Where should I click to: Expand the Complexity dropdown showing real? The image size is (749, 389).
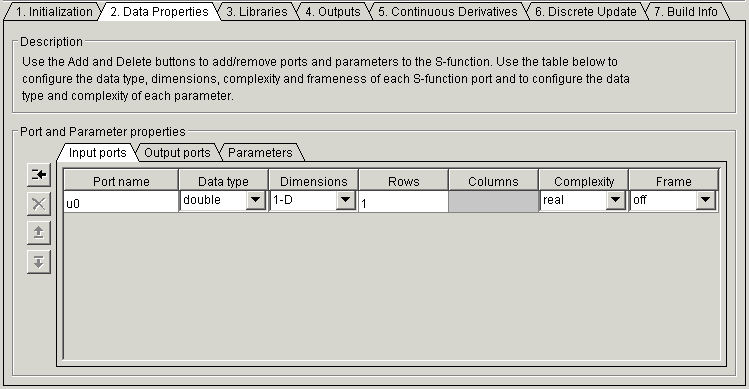click(x=616, y=200)
